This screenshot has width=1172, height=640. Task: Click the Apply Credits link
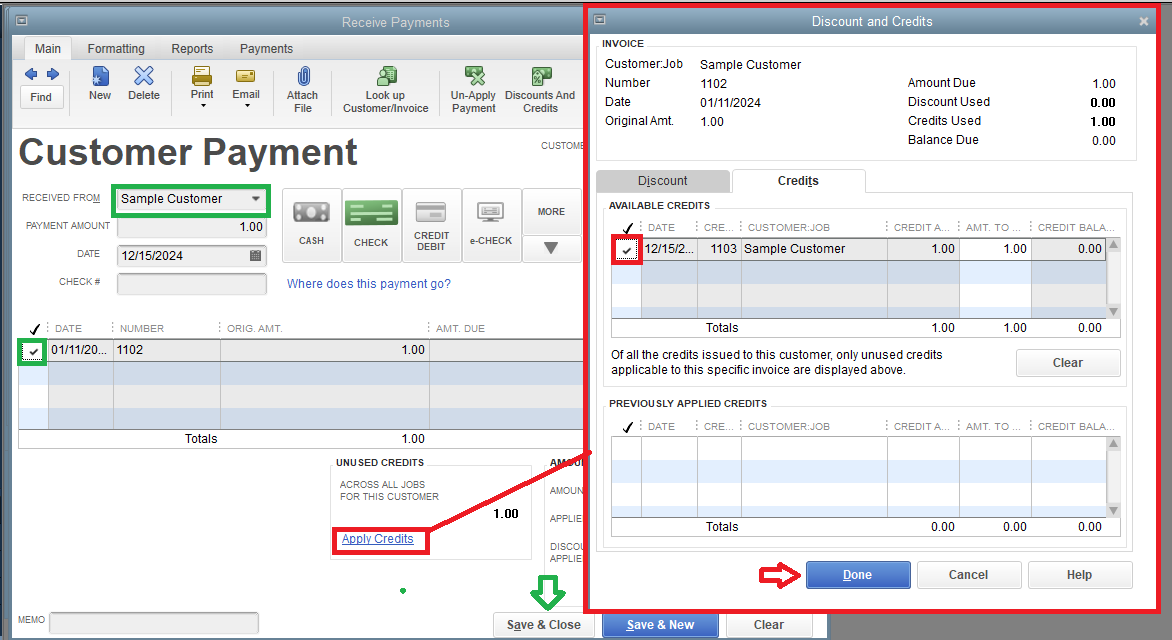[380, 540]
